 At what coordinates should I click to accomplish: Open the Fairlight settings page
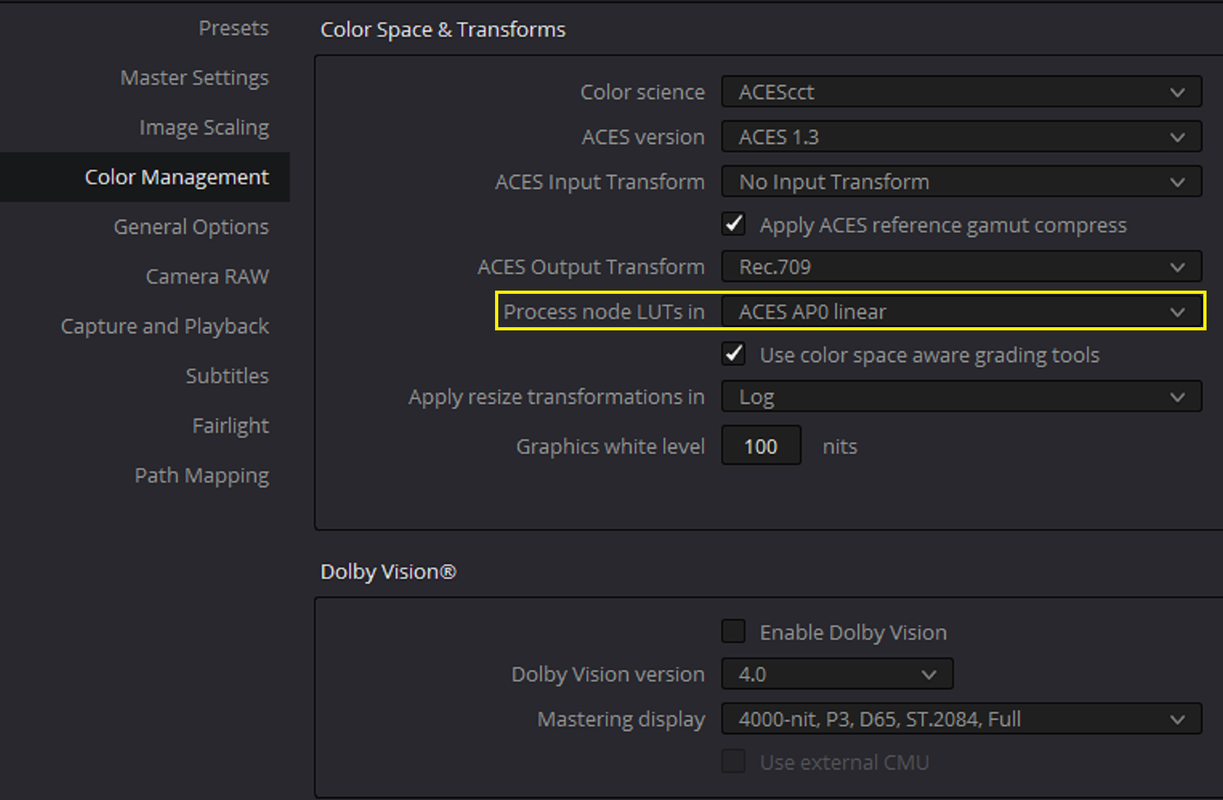(230, 426)
